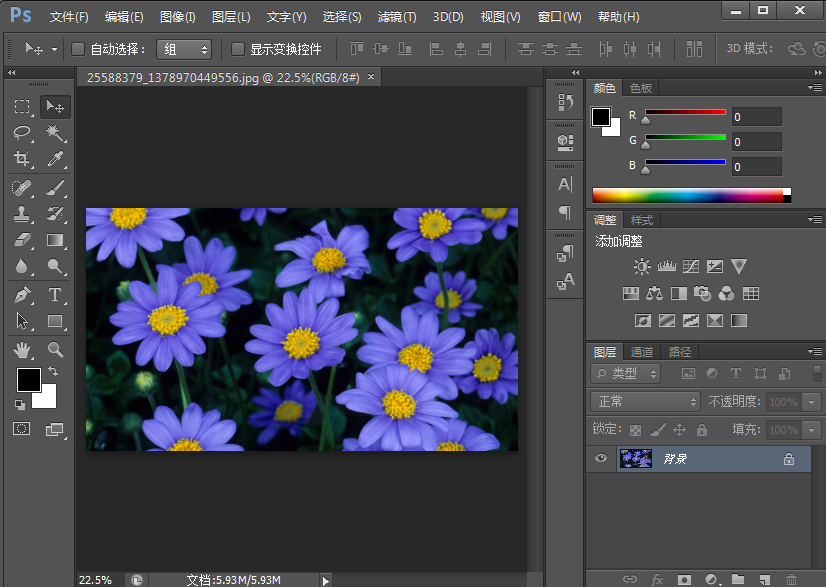Select the Brush tool
The height and width of the screenshot is (587, 826).
55,188
